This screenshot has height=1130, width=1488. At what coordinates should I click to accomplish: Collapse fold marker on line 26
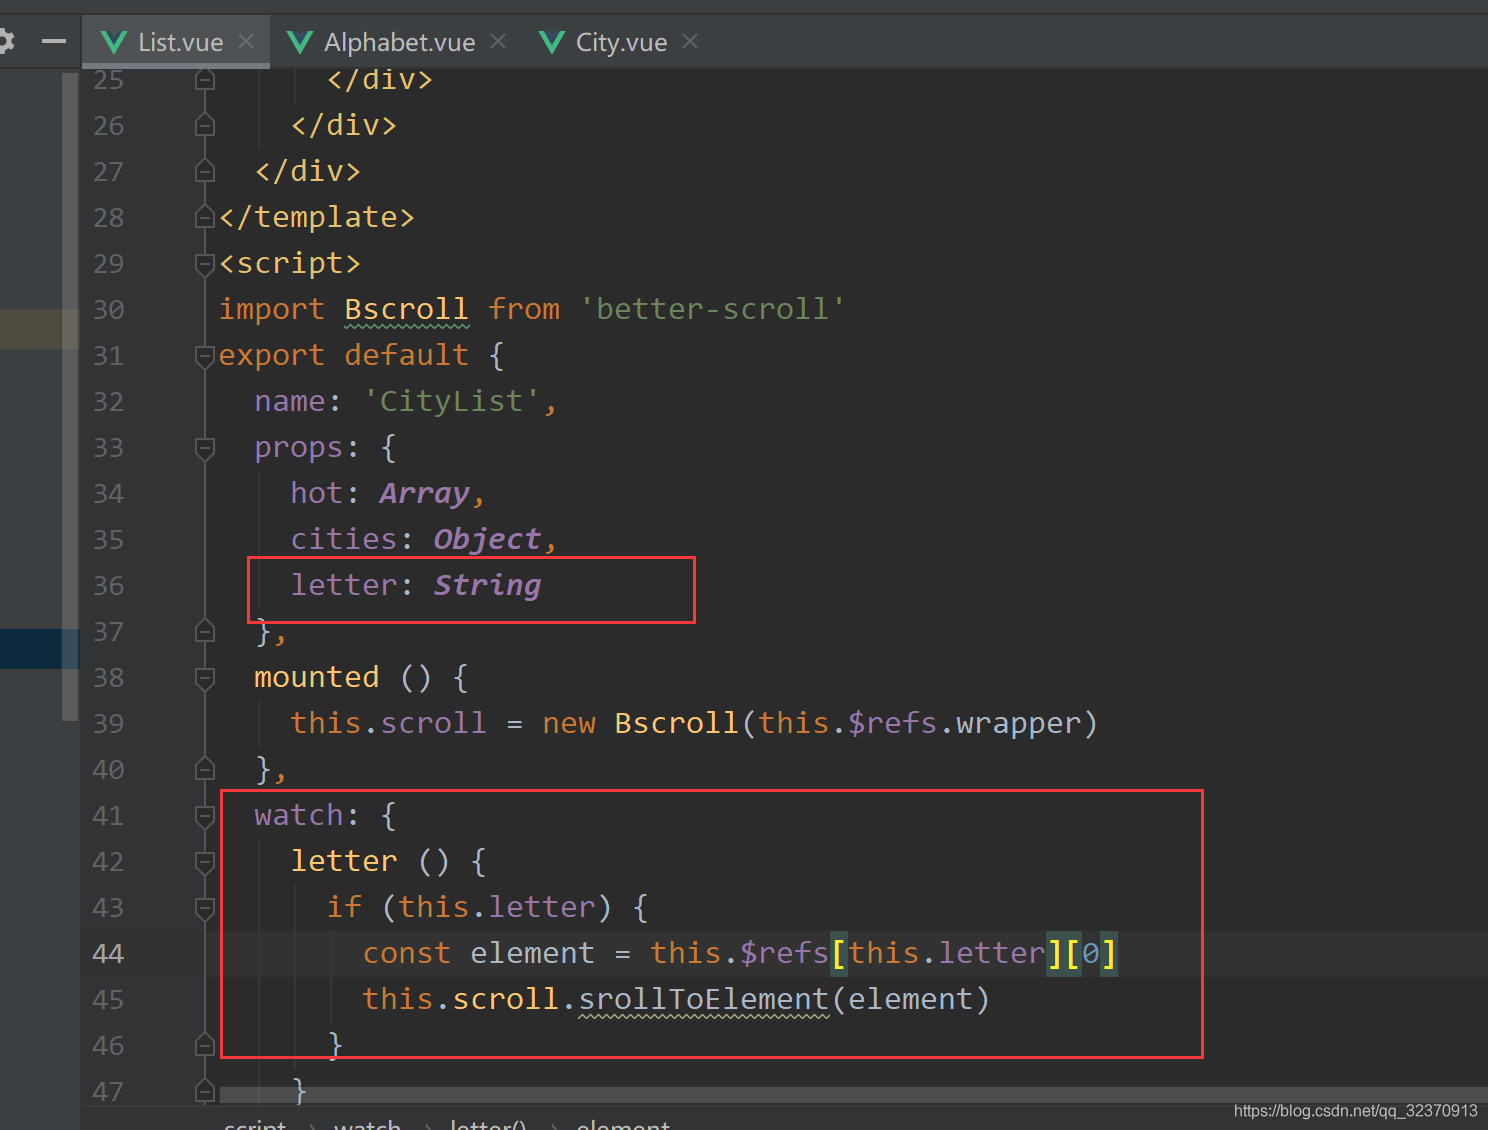[205, 125]
